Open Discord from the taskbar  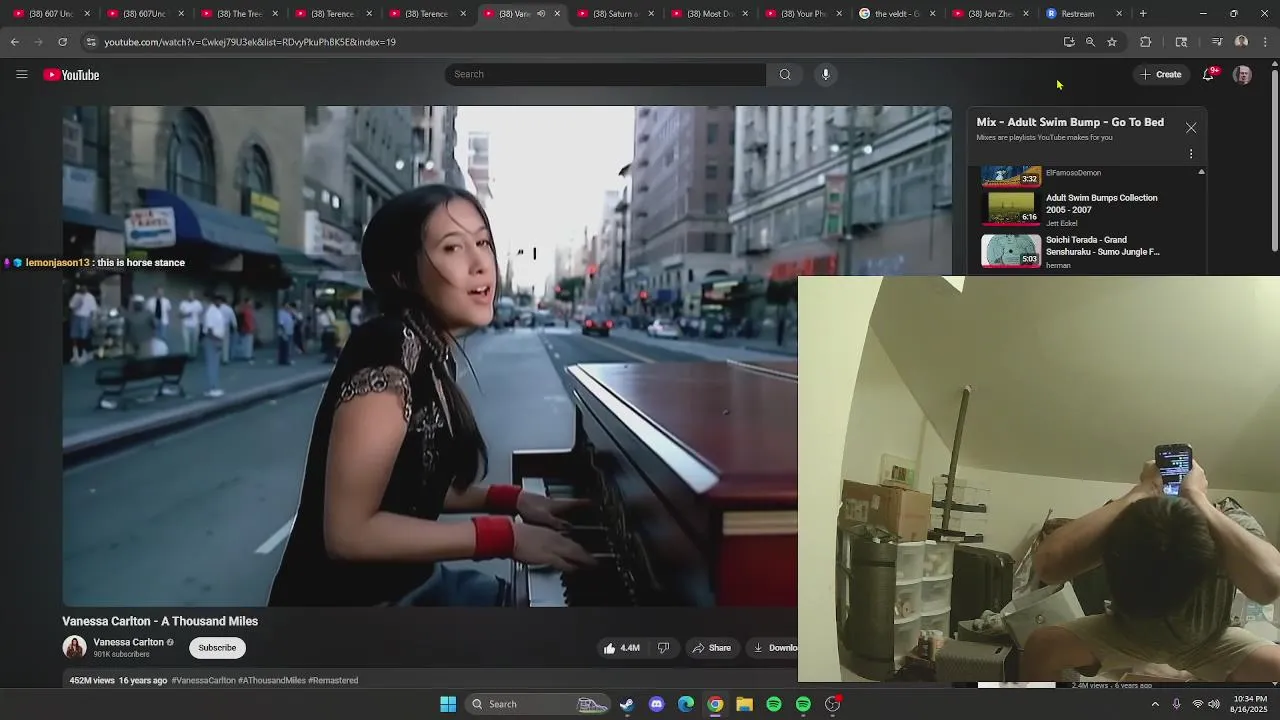point(656,704)
